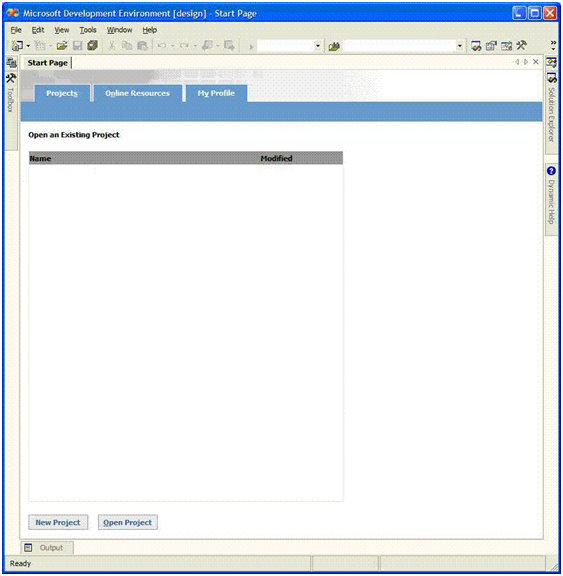Image resolution: width=563 pixels, height=576 pixels.
Task: Click the Open Project button
Action: [x=128, y=522]
